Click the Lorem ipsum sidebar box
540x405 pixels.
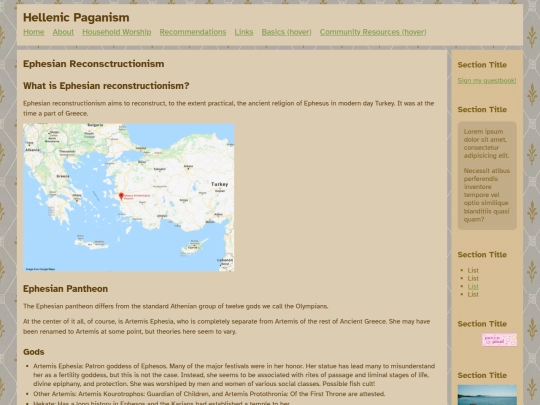pyautogui.click(x=487, y=176)
